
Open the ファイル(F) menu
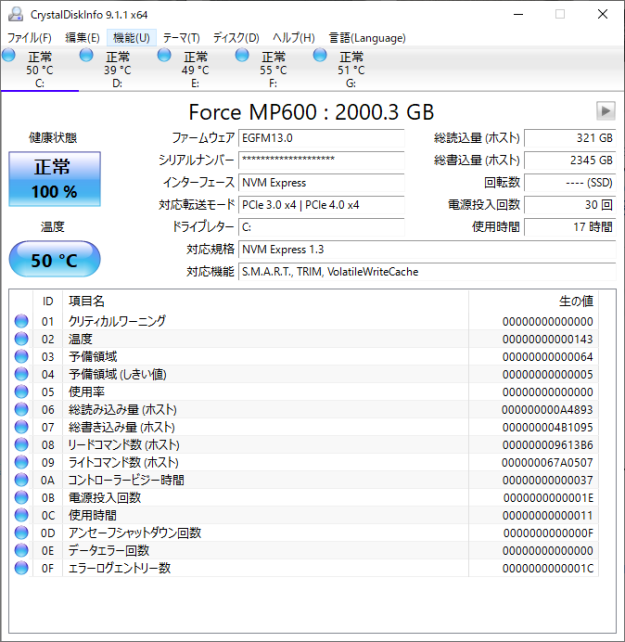pyautogui.click(x=29, y=38)
